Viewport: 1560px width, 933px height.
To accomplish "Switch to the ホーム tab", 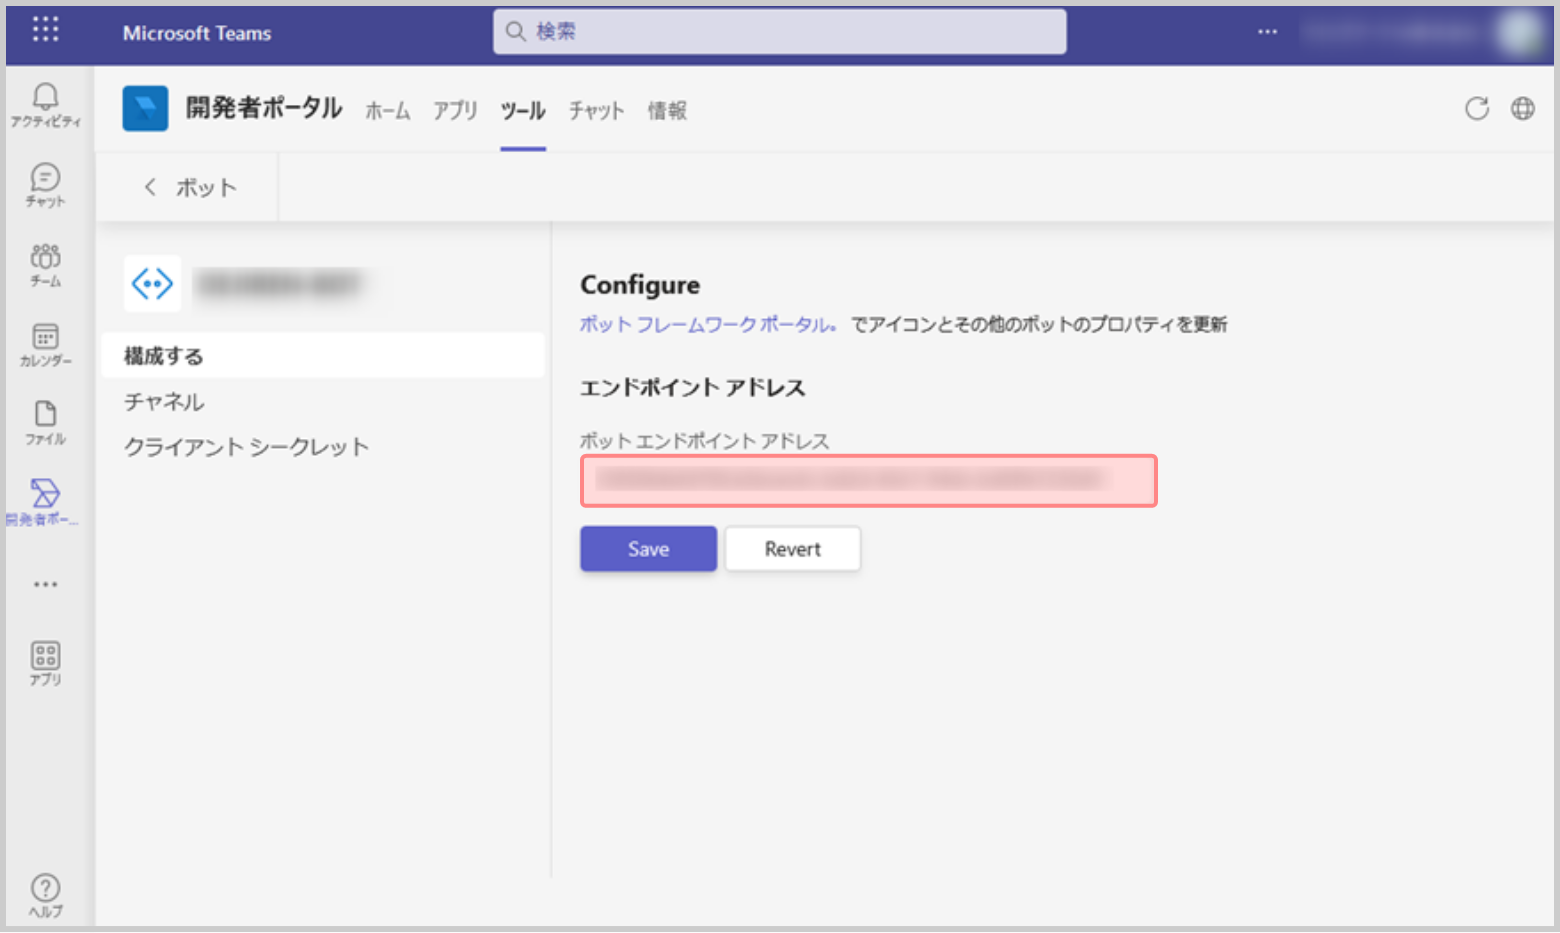I will click(x=387, y=111).
